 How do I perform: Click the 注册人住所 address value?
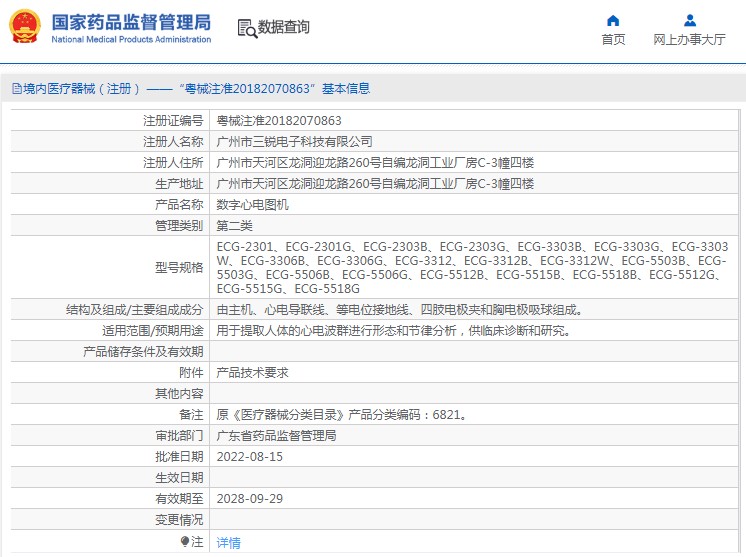pos(375,163)
